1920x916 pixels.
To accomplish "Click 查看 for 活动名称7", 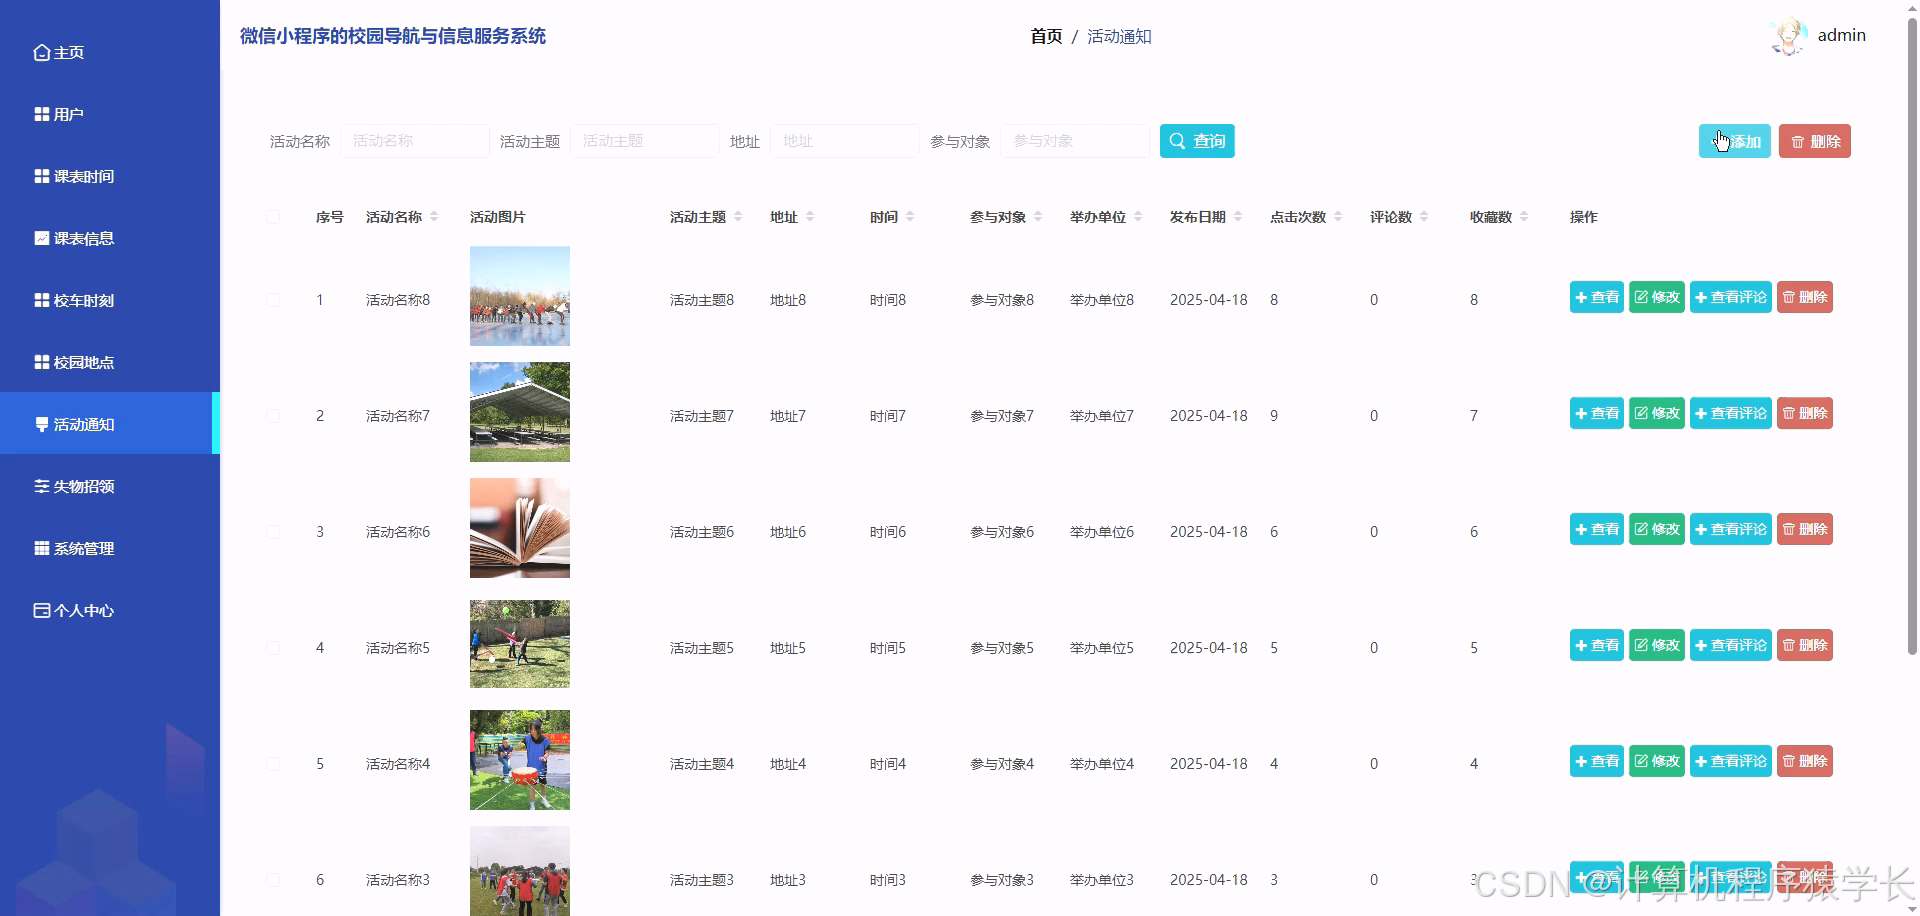I will click(x=1597, y=413).
